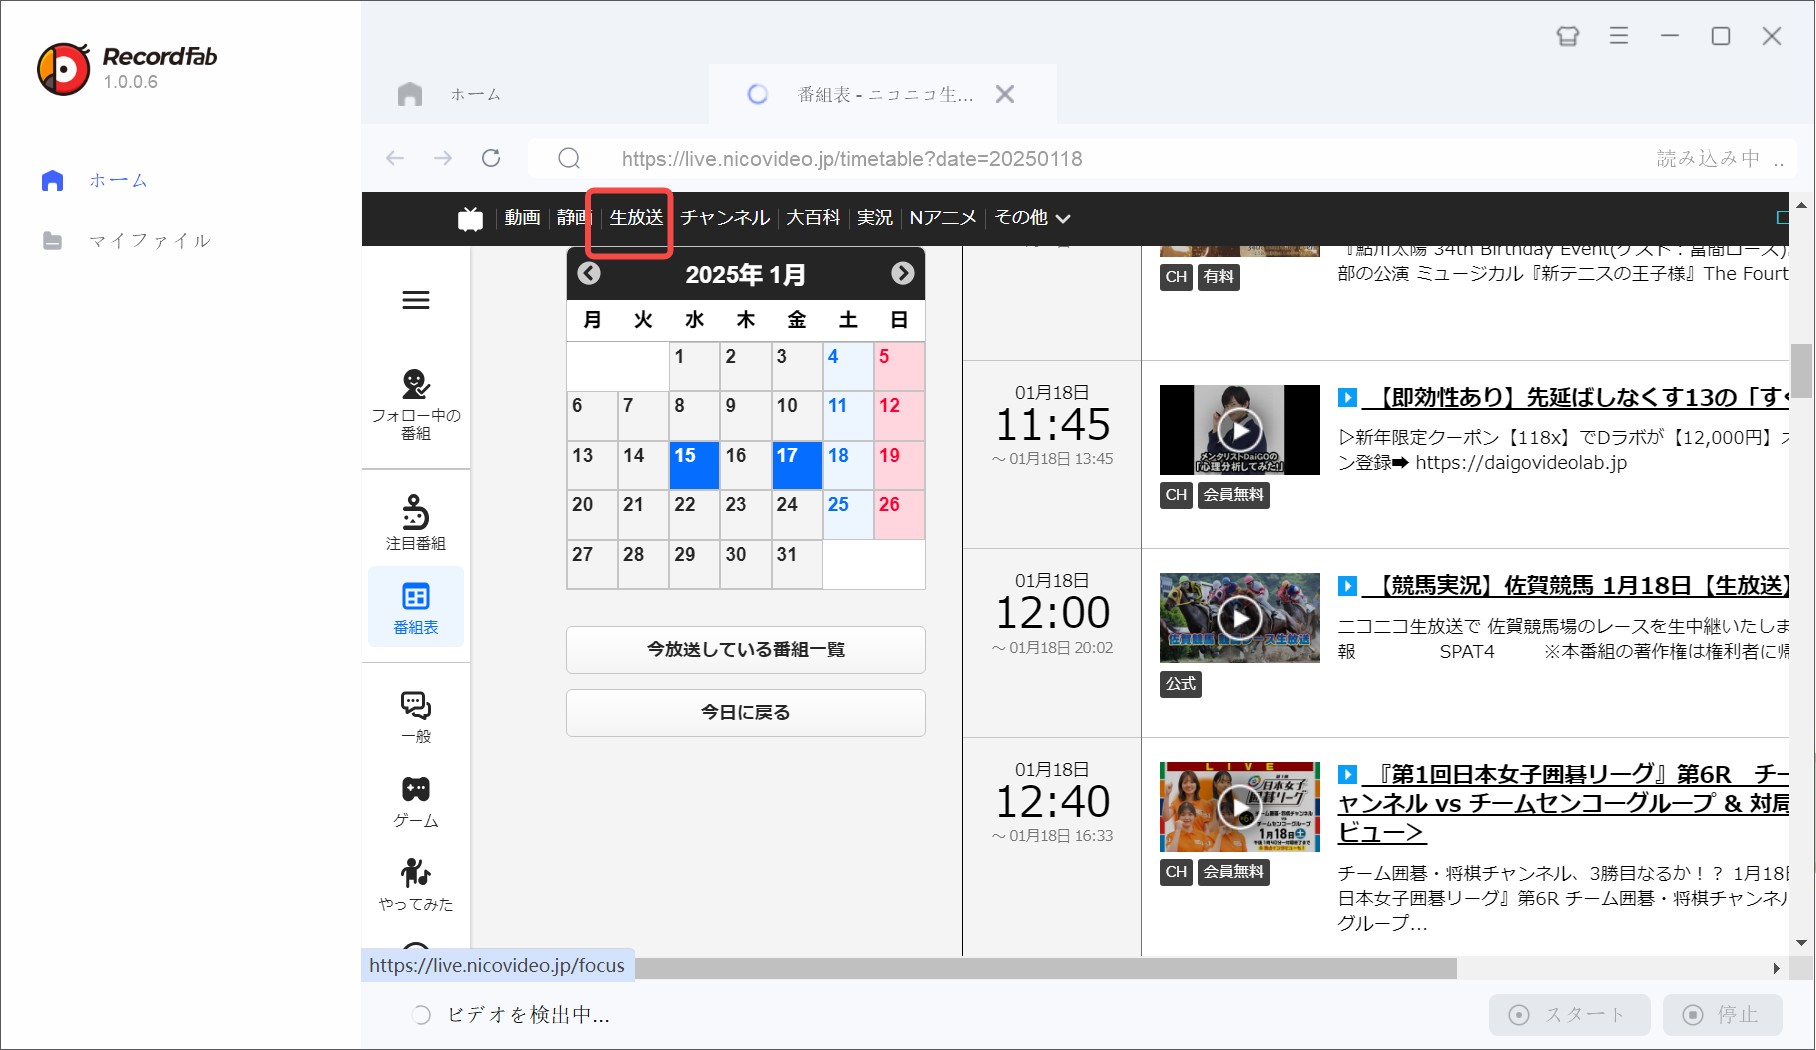1816x1050 pixels.
Task: Go forward with browser forward arrow
Action: click(x=443, y=158)
